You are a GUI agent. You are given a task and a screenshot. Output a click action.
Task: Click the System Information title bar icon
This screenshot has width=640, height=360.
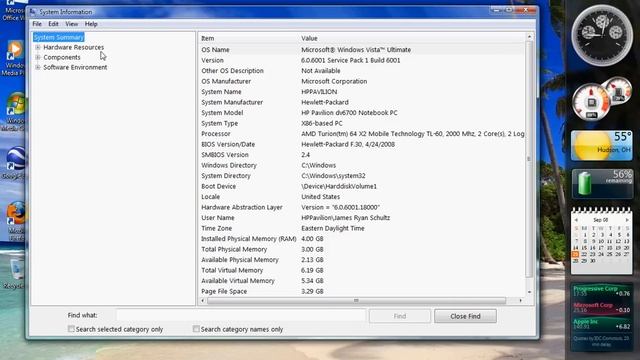[x=33, y=12]
